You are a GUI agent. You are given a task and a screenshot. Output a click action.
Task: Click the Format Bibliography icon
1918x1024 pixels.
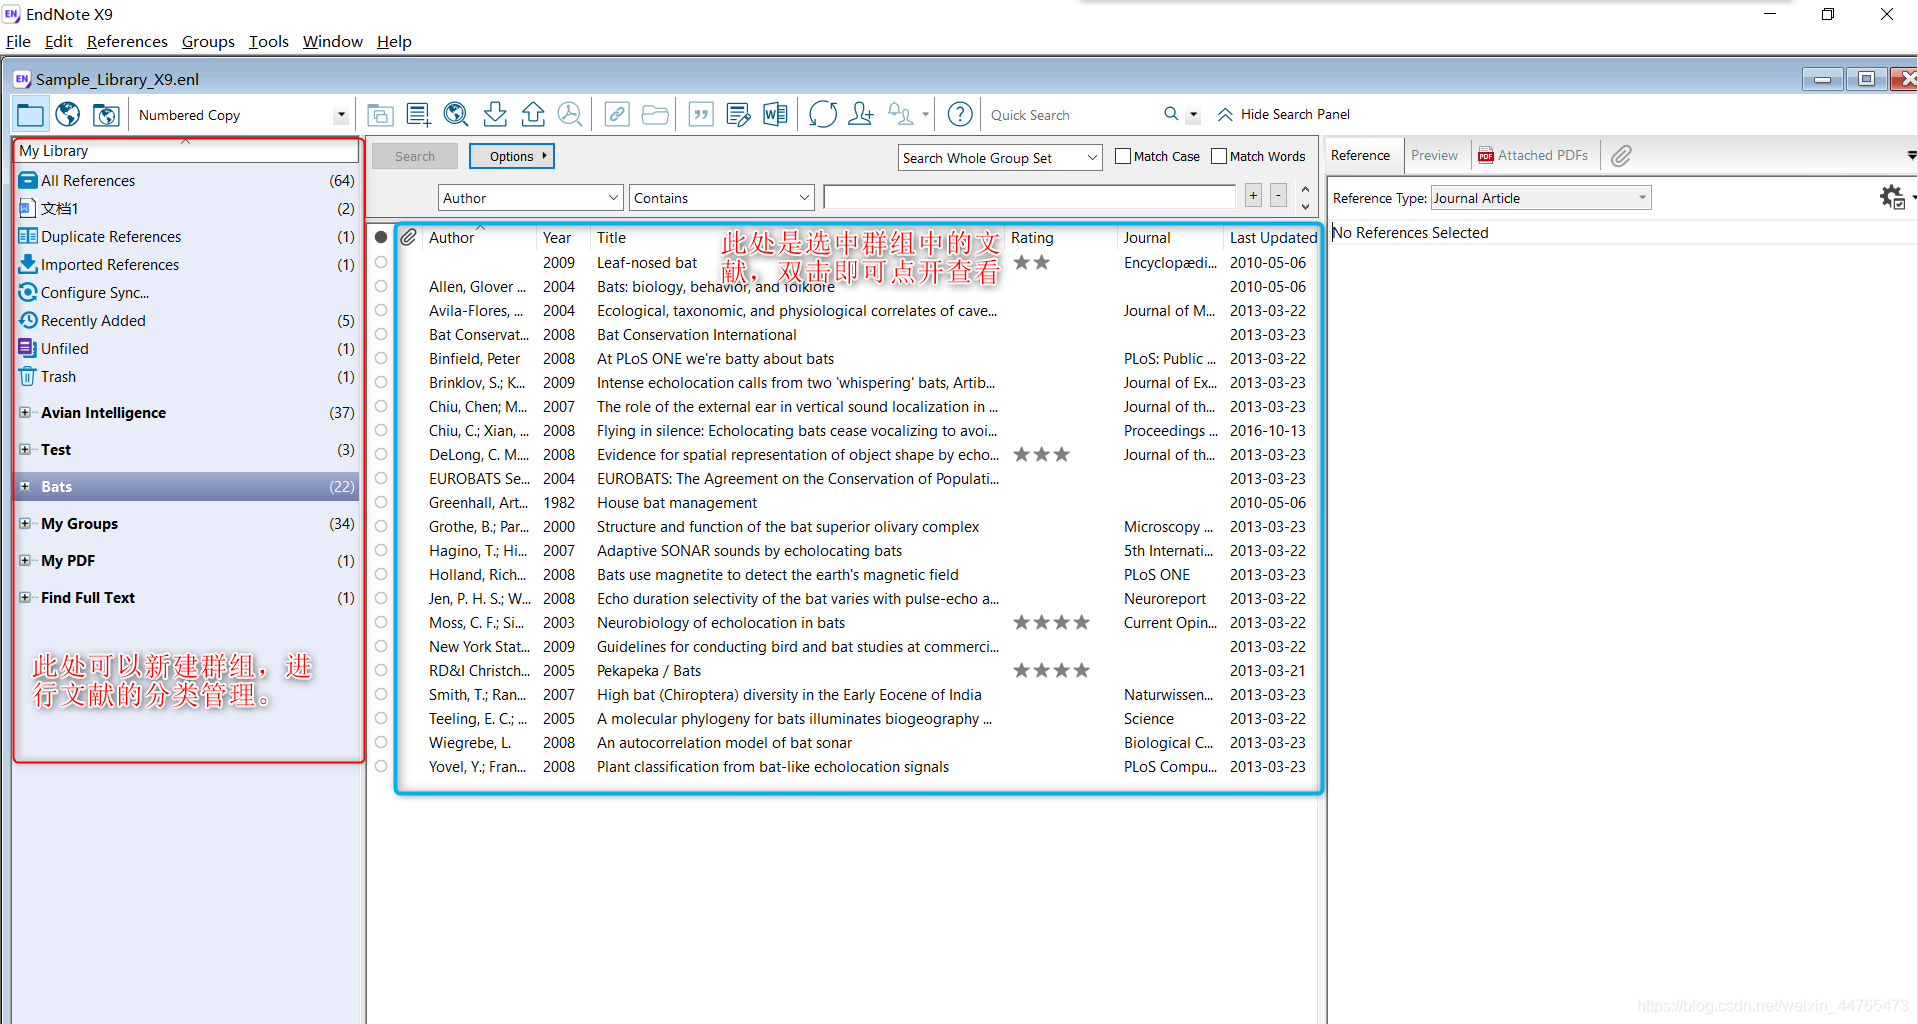(x=738, y=115)
